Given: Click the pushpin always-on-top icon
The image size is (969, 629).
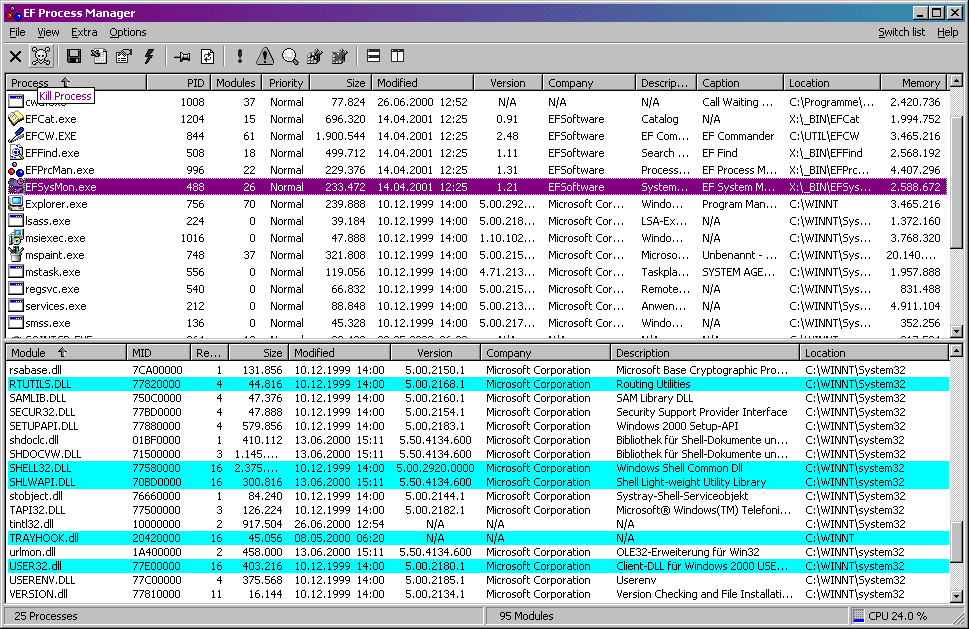Looking at the screenshot, I should click(x=182, y=57).
